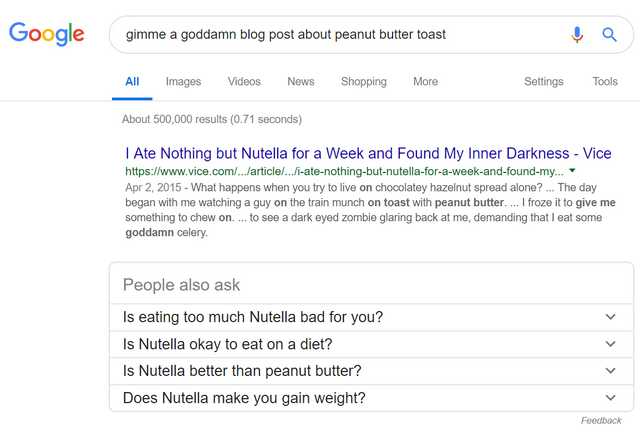
Task: Switch to the Videos tab
Action: (x=244, y=82)
